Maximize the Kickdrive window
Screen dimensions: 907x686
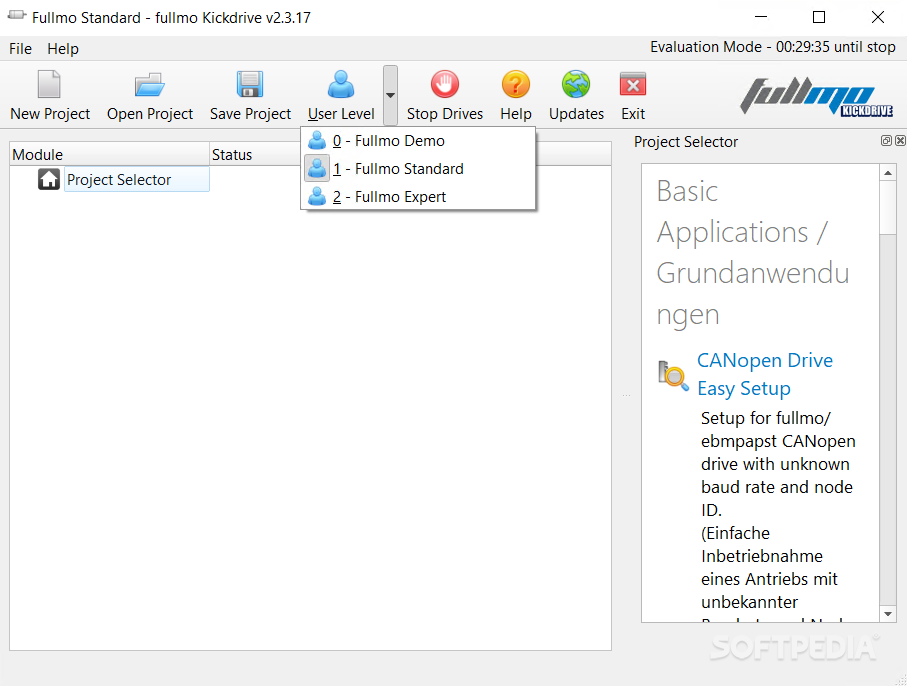click(x=818, y=17)
